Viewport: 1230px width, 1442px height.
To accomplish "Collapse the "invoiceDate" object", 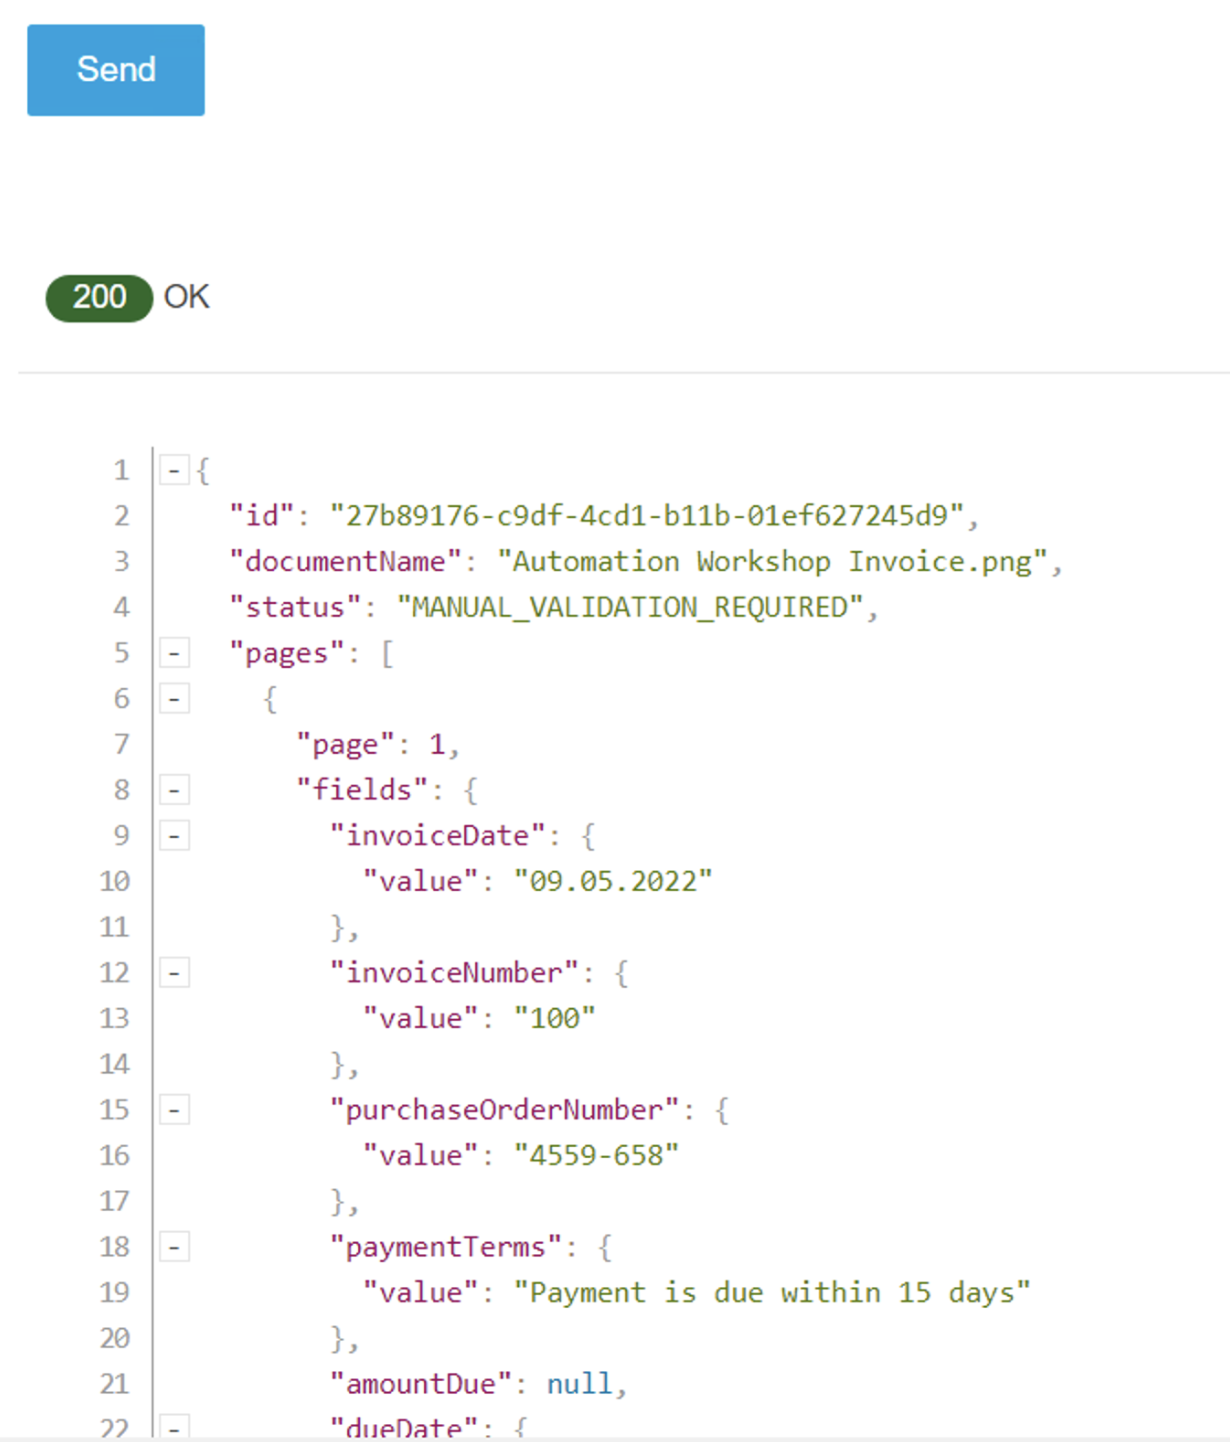I will [174, 835].
